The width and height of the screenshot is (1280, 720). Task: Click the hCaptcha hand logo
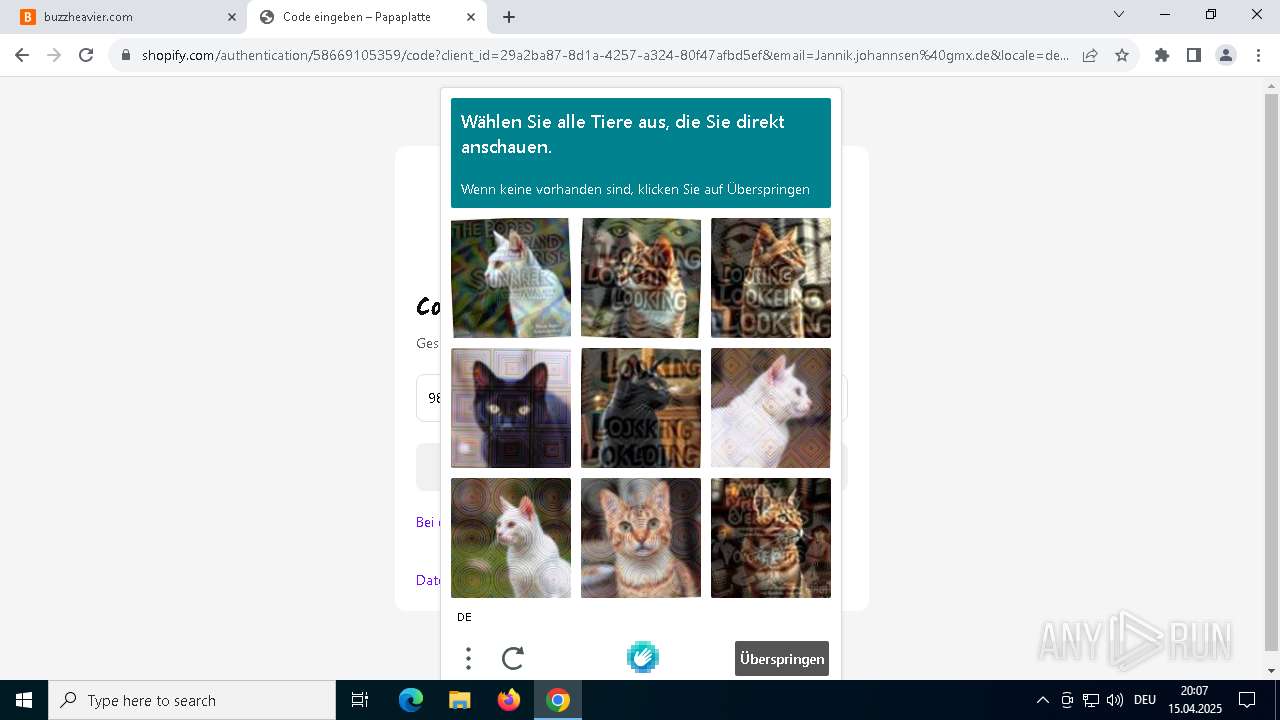point(642,657)
